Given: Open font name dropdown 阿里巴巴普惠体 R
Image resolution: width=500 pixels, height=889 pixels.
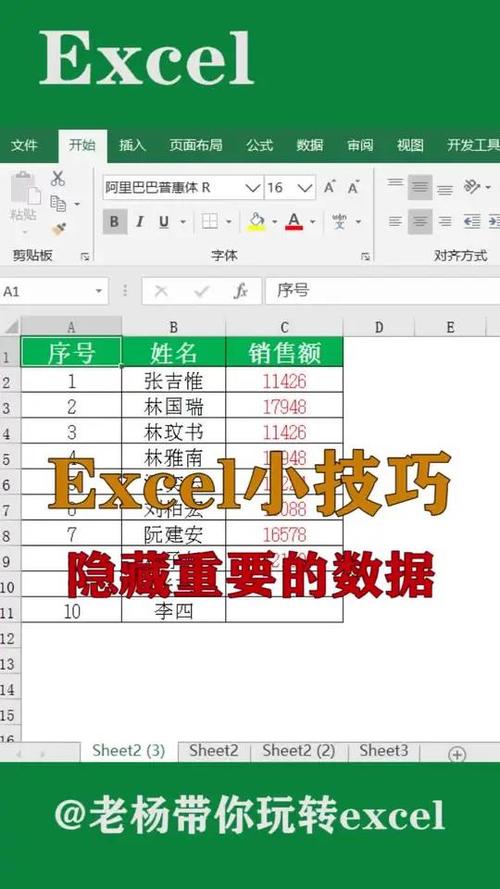Looking at the screenshot, I should point(253,188).
